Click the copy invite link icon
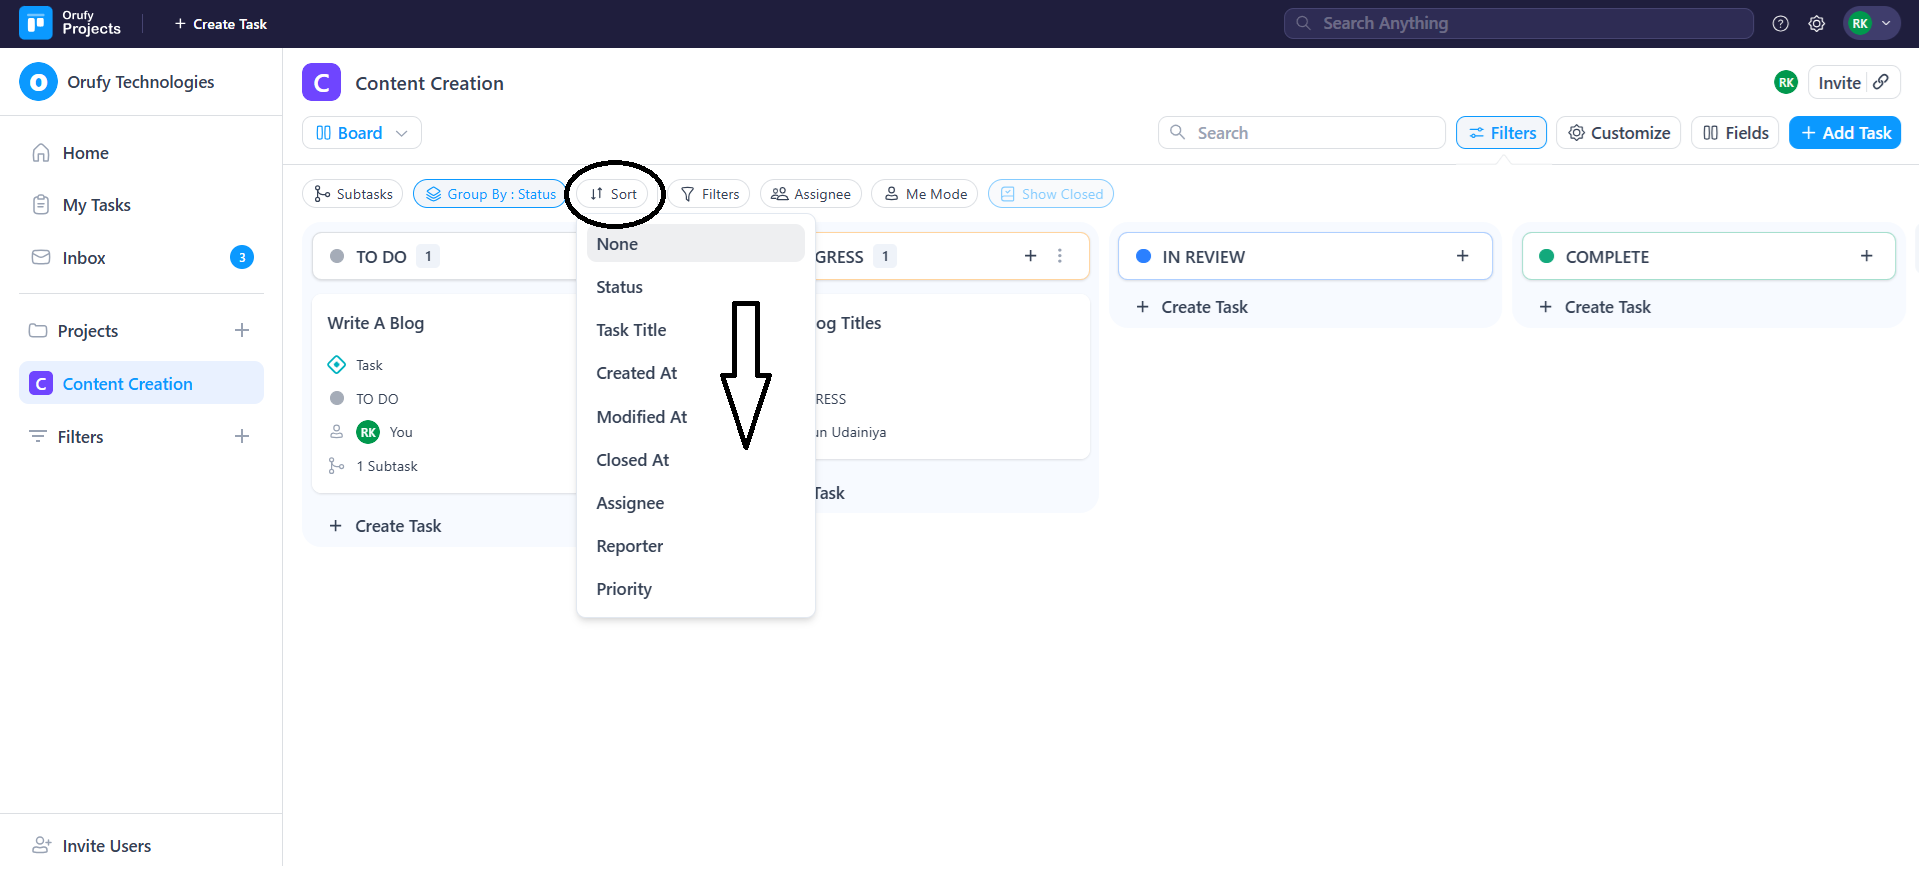 1881,82
